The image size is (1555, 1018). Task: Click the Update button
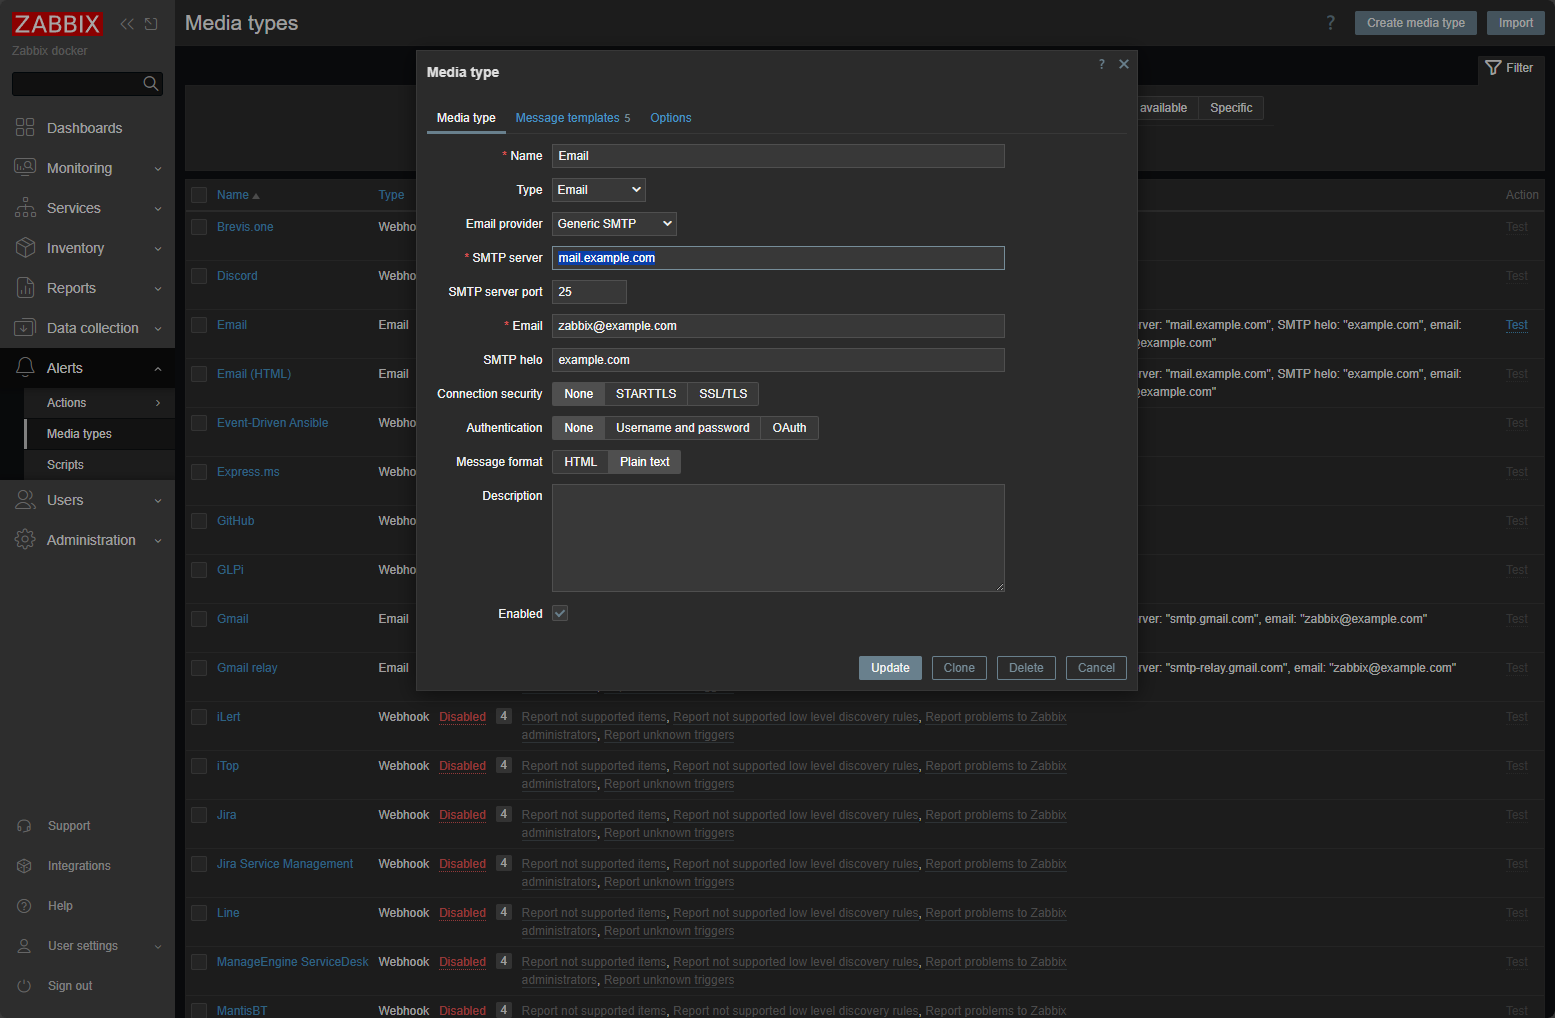tap(889, 667)
